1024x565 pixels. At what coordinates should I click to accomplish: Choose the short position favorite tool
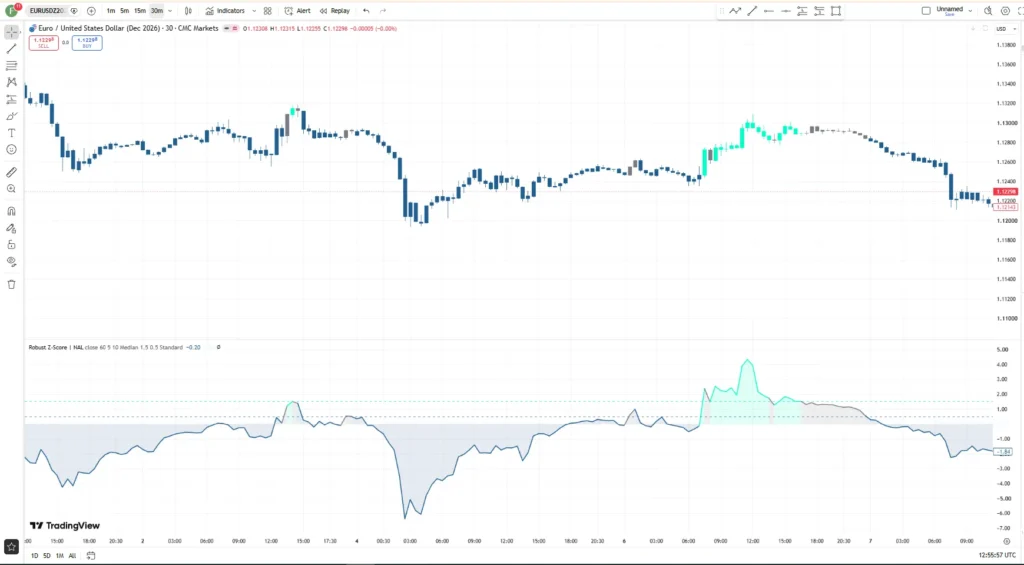pyautogui.click(x=819, y=10)
